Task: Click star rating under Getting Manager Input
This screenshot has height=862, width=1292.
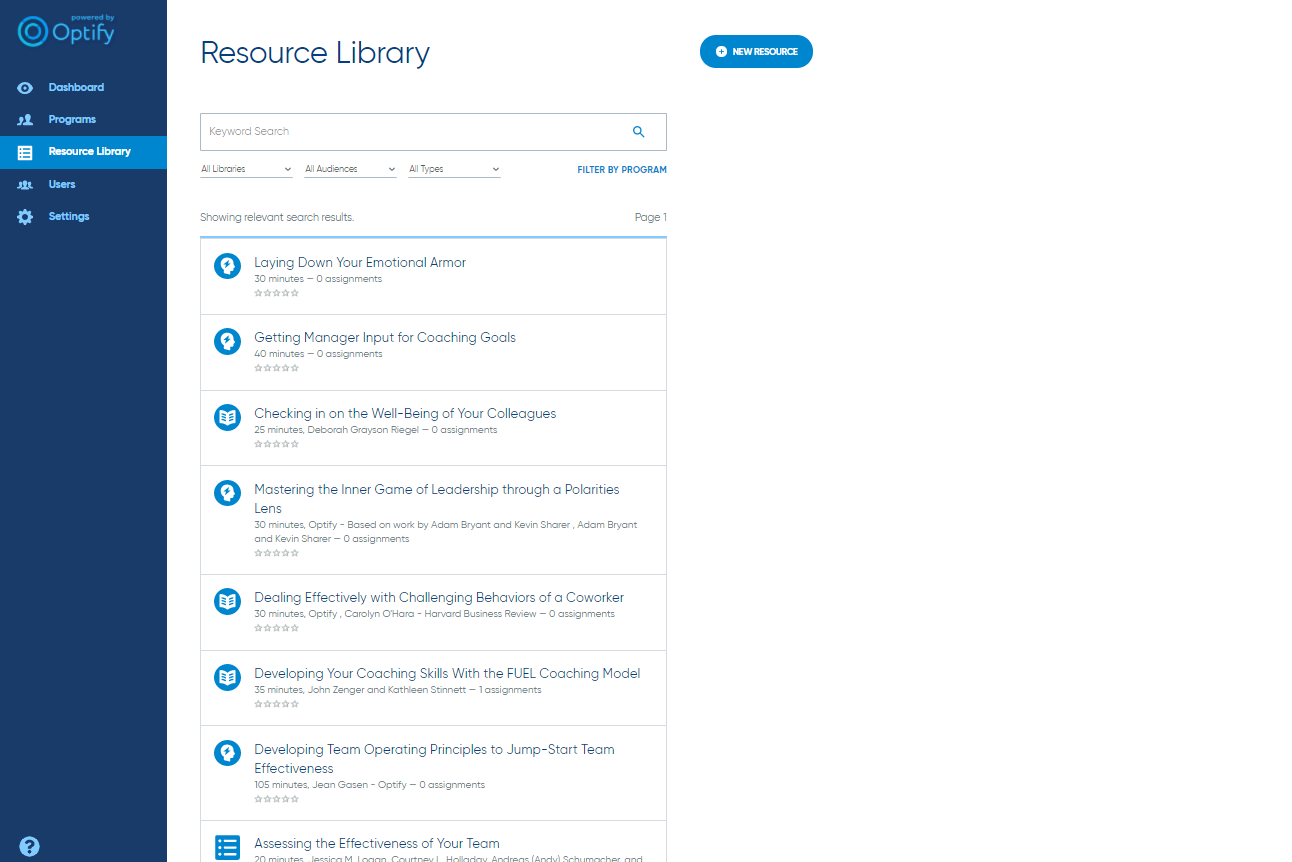Action: [x=276, y=368]
